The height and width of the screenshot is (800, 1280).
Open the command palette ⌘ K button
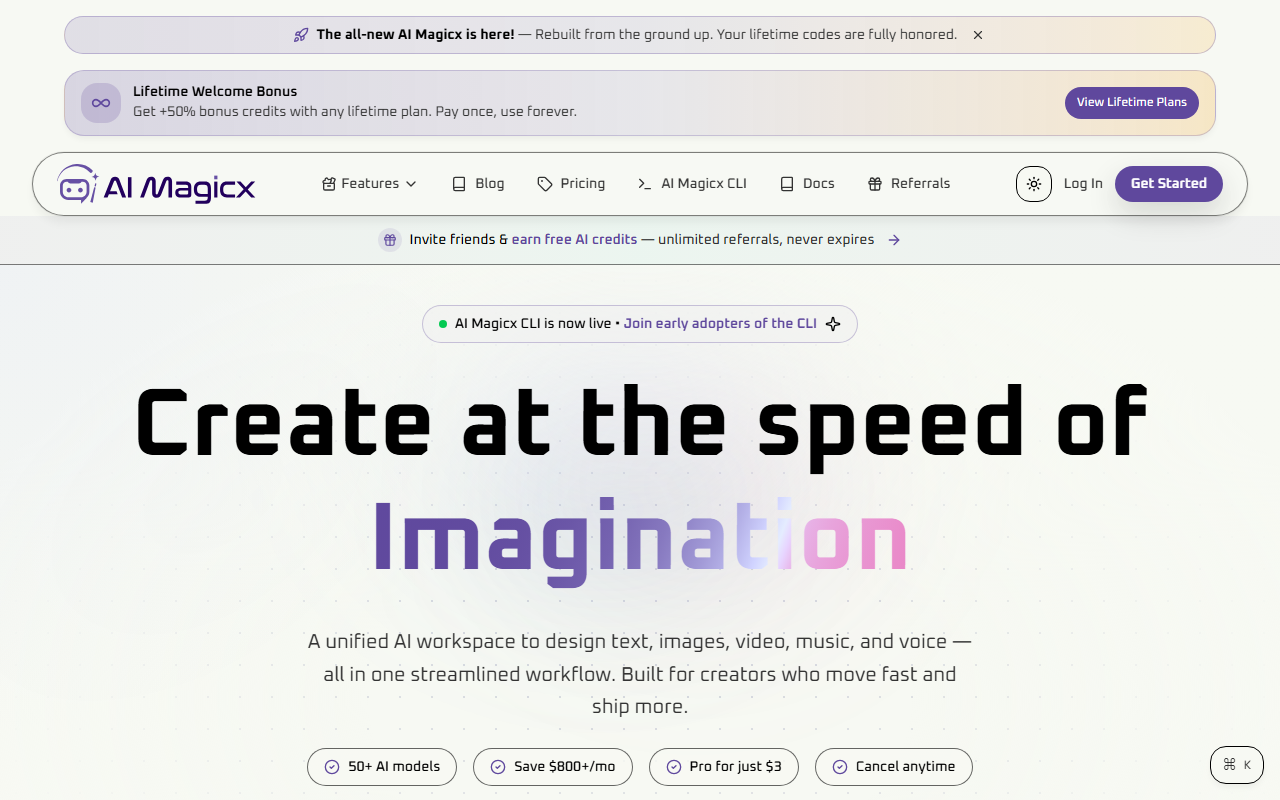(x=1237, y=765)
